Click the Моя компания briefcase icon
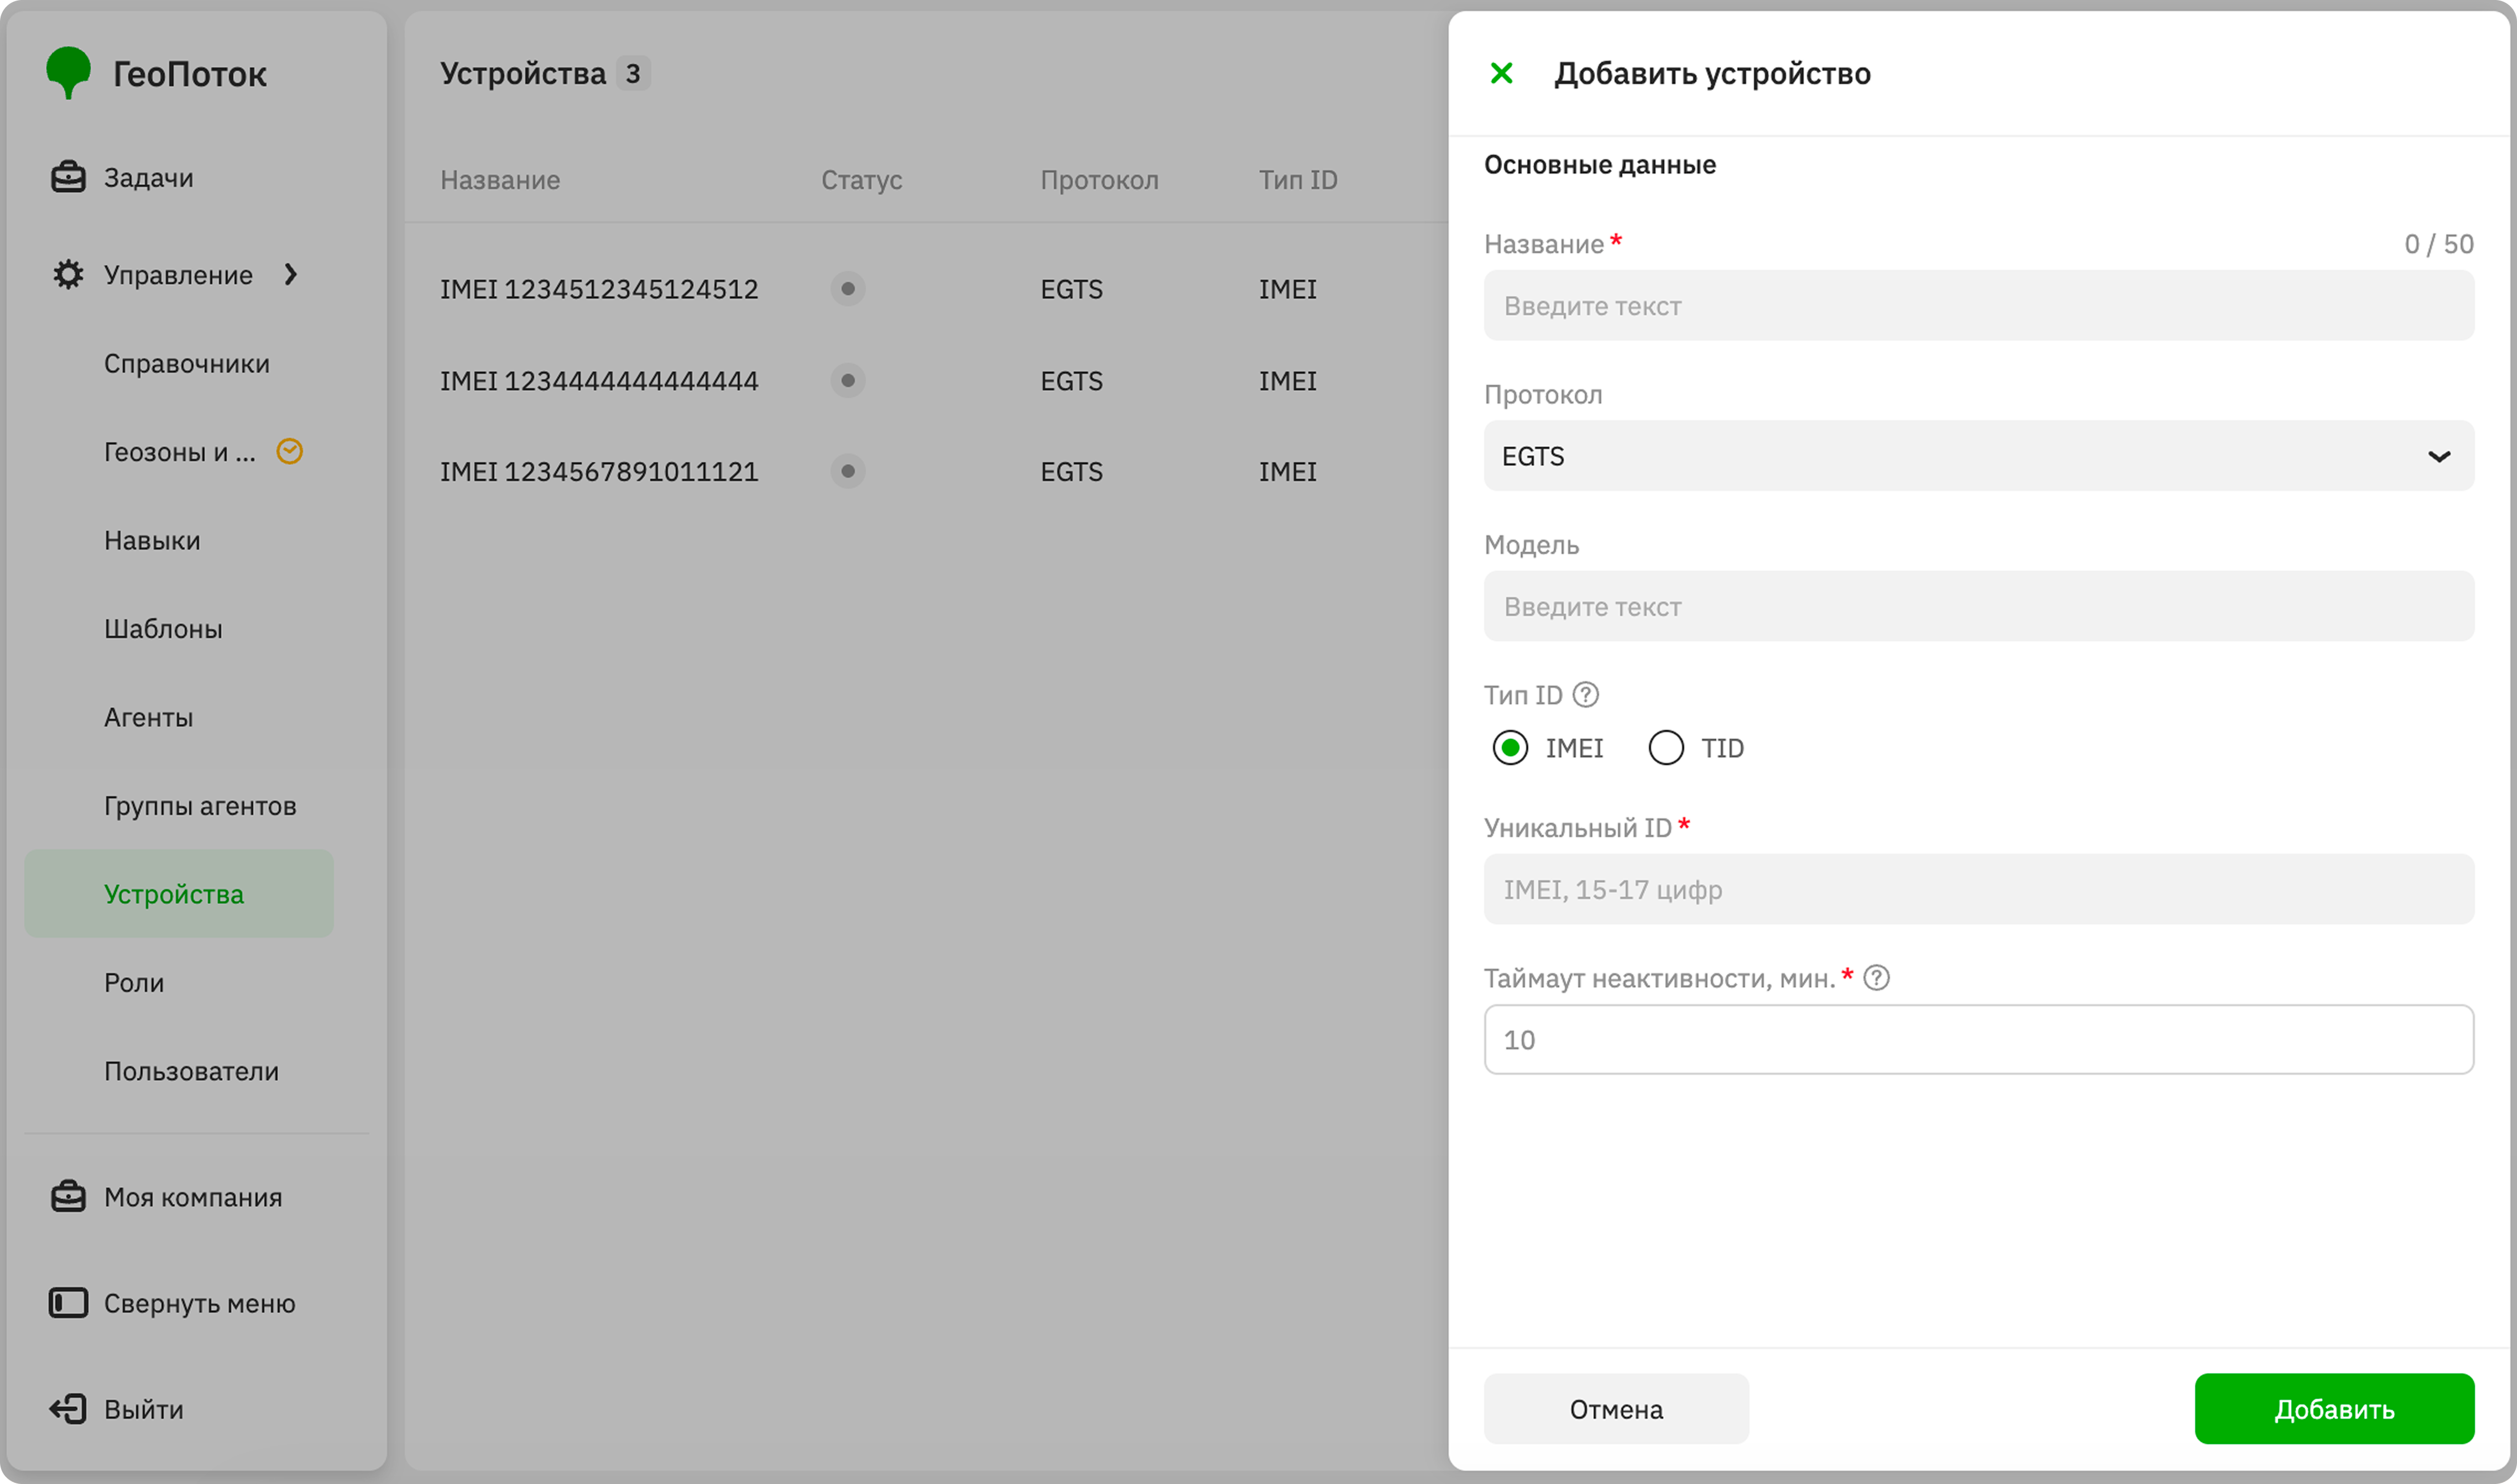Screen dimensions: 2517x1484 coord(68,1196)
